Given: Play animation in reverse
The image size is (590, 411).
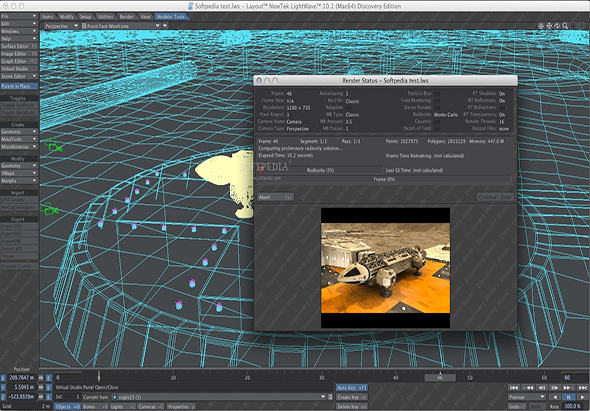Looking at the screenshot, I should tap(555, 397).
